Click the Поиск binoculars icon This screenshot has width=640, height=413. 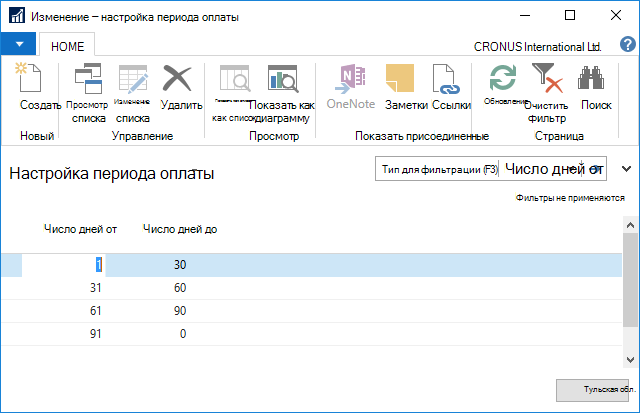(591, 78)
